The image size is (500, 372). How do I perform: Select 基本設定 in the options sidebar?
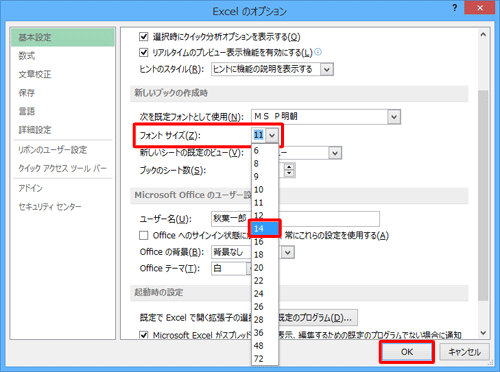pyautogui.click(x=62, y=37)
